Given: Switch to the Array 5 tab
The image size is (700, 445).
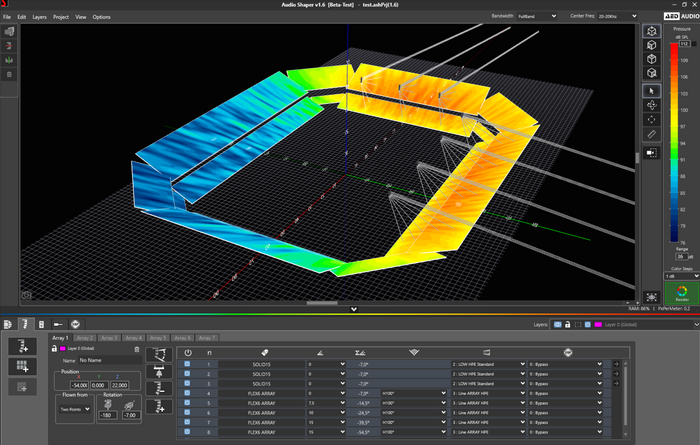Looking at the screenshot, I should coord(158,338).
